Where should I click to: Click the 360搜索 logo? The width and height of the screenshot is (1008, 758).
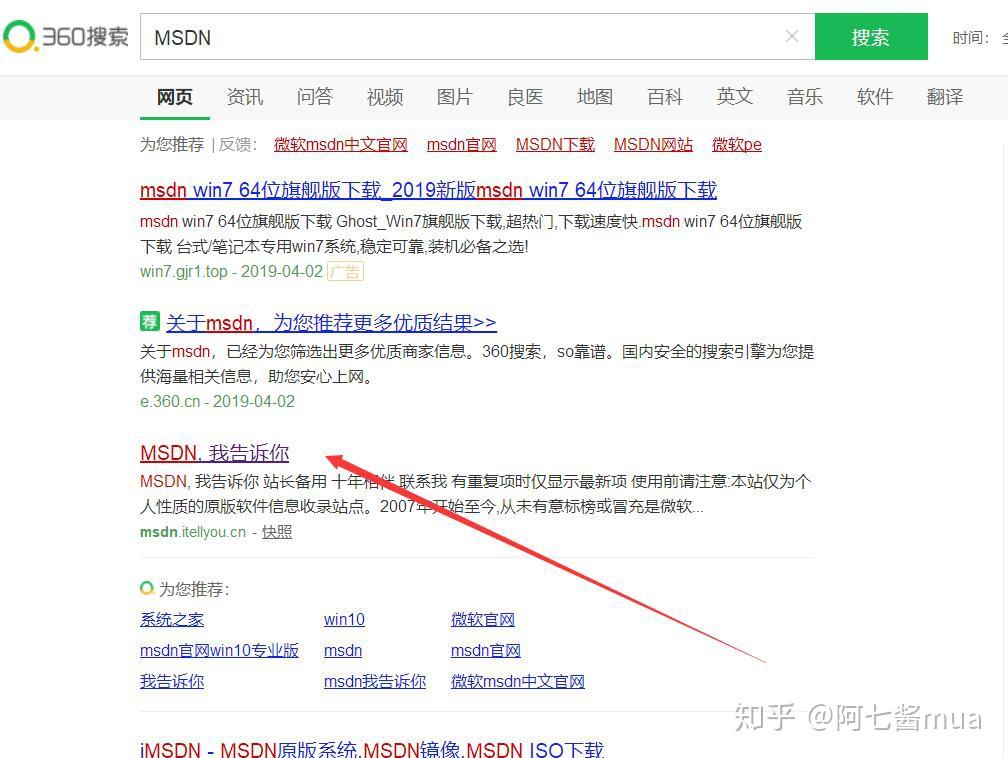(x=65, y=36)
